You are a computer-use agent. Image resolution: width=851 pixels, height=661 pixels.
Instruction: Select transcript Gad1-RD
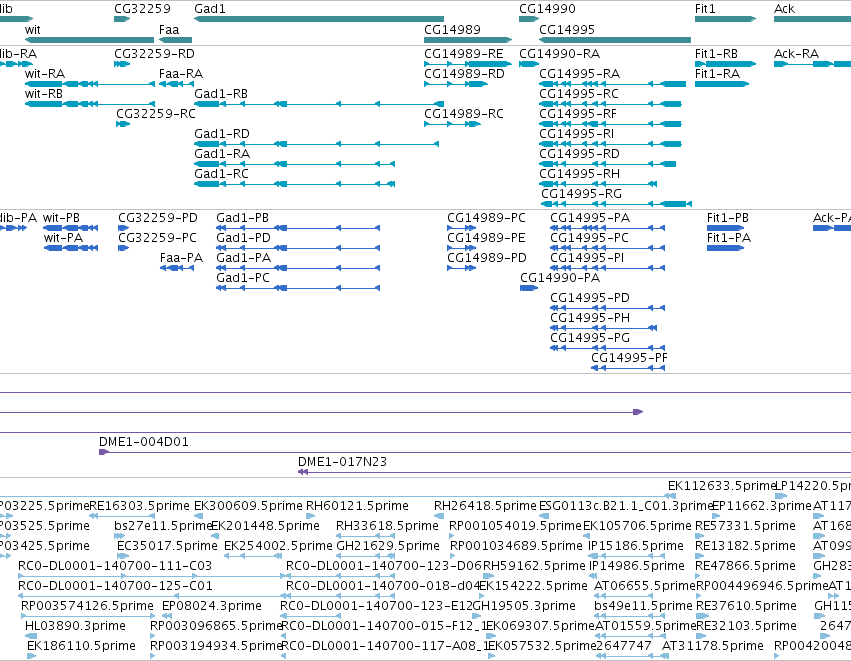316,144
